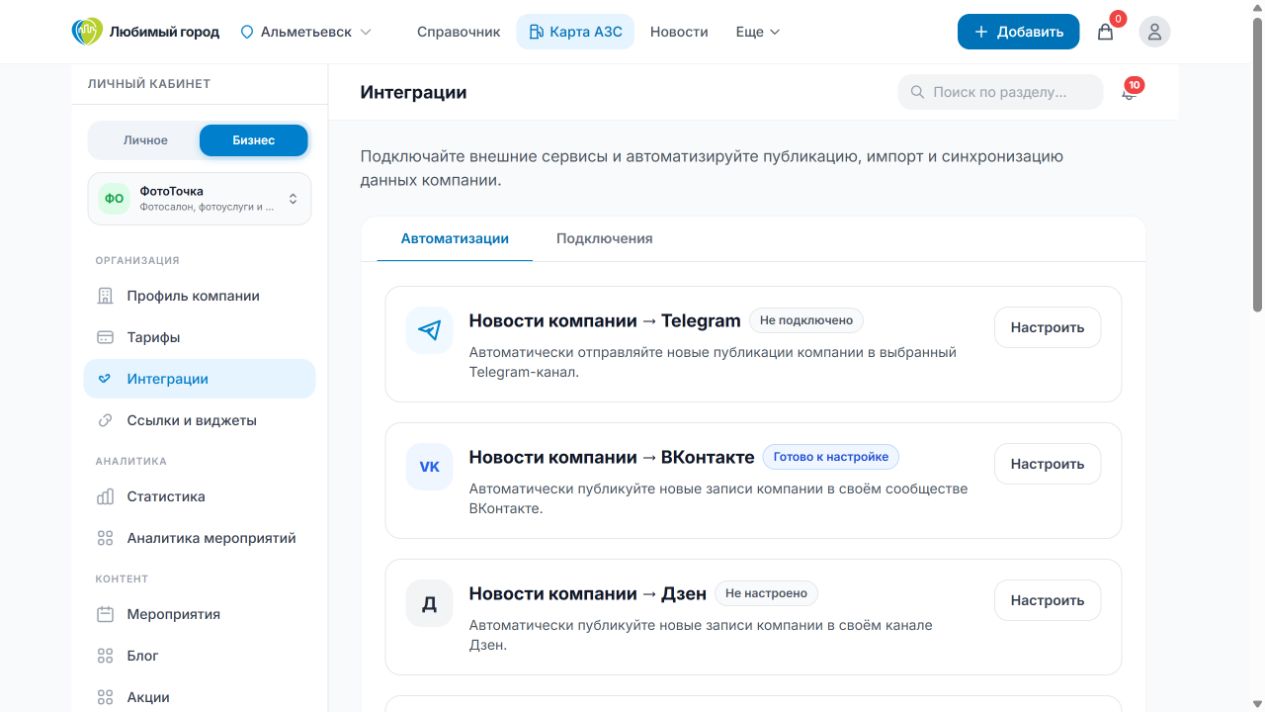Open the shopping bag cart icon

(x=1105, y=32)
